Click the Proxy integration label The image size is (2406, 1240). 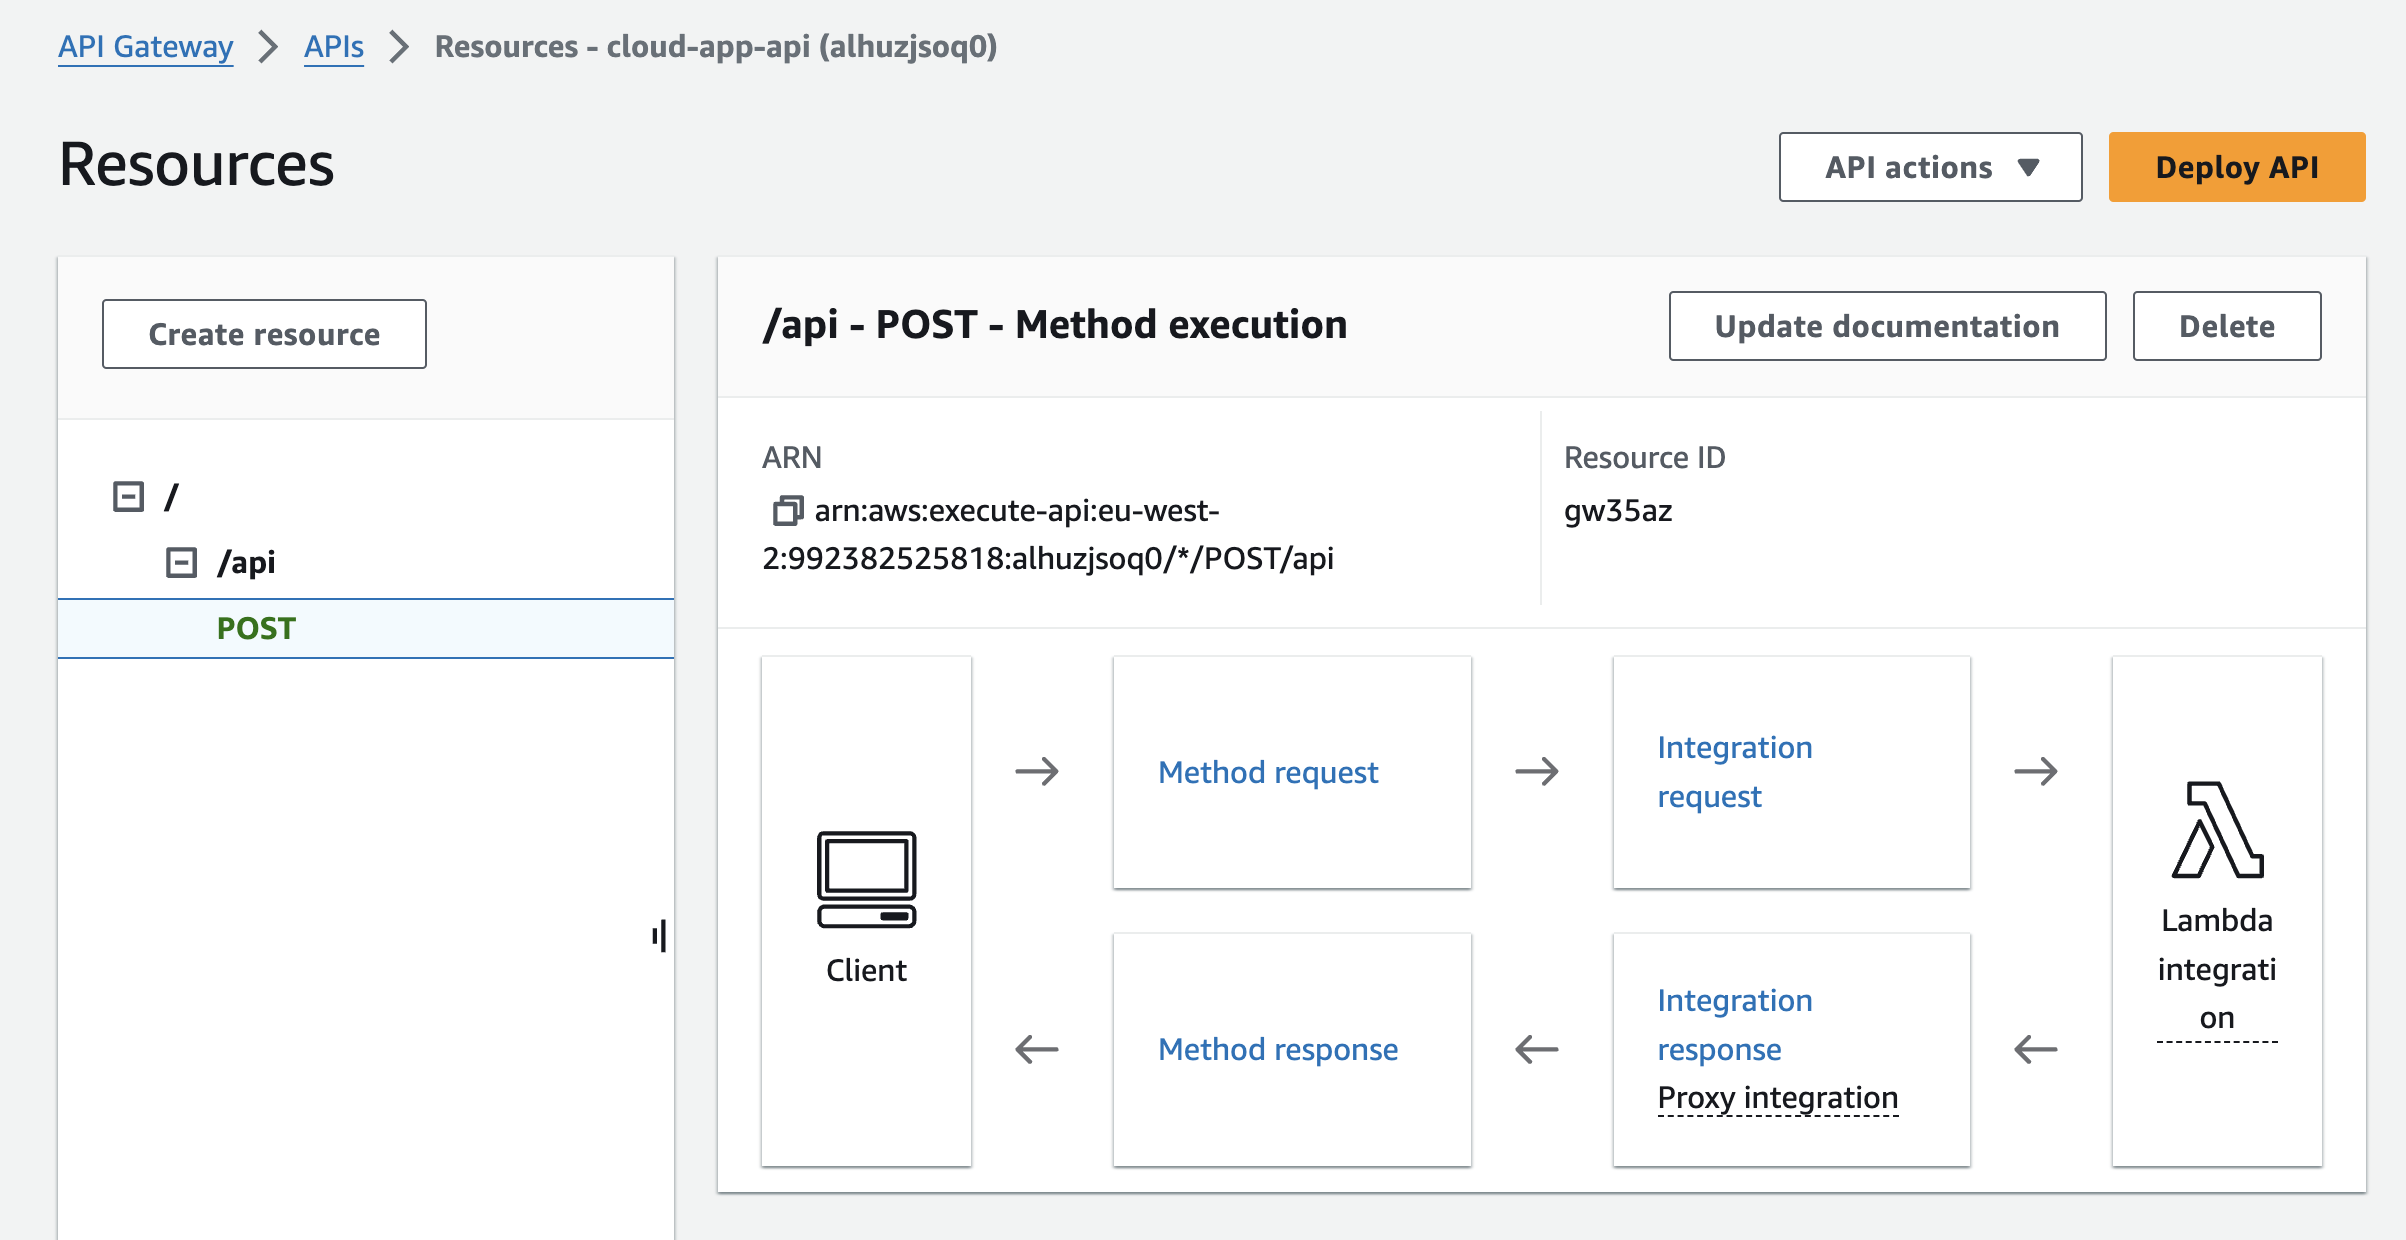1778,1098
